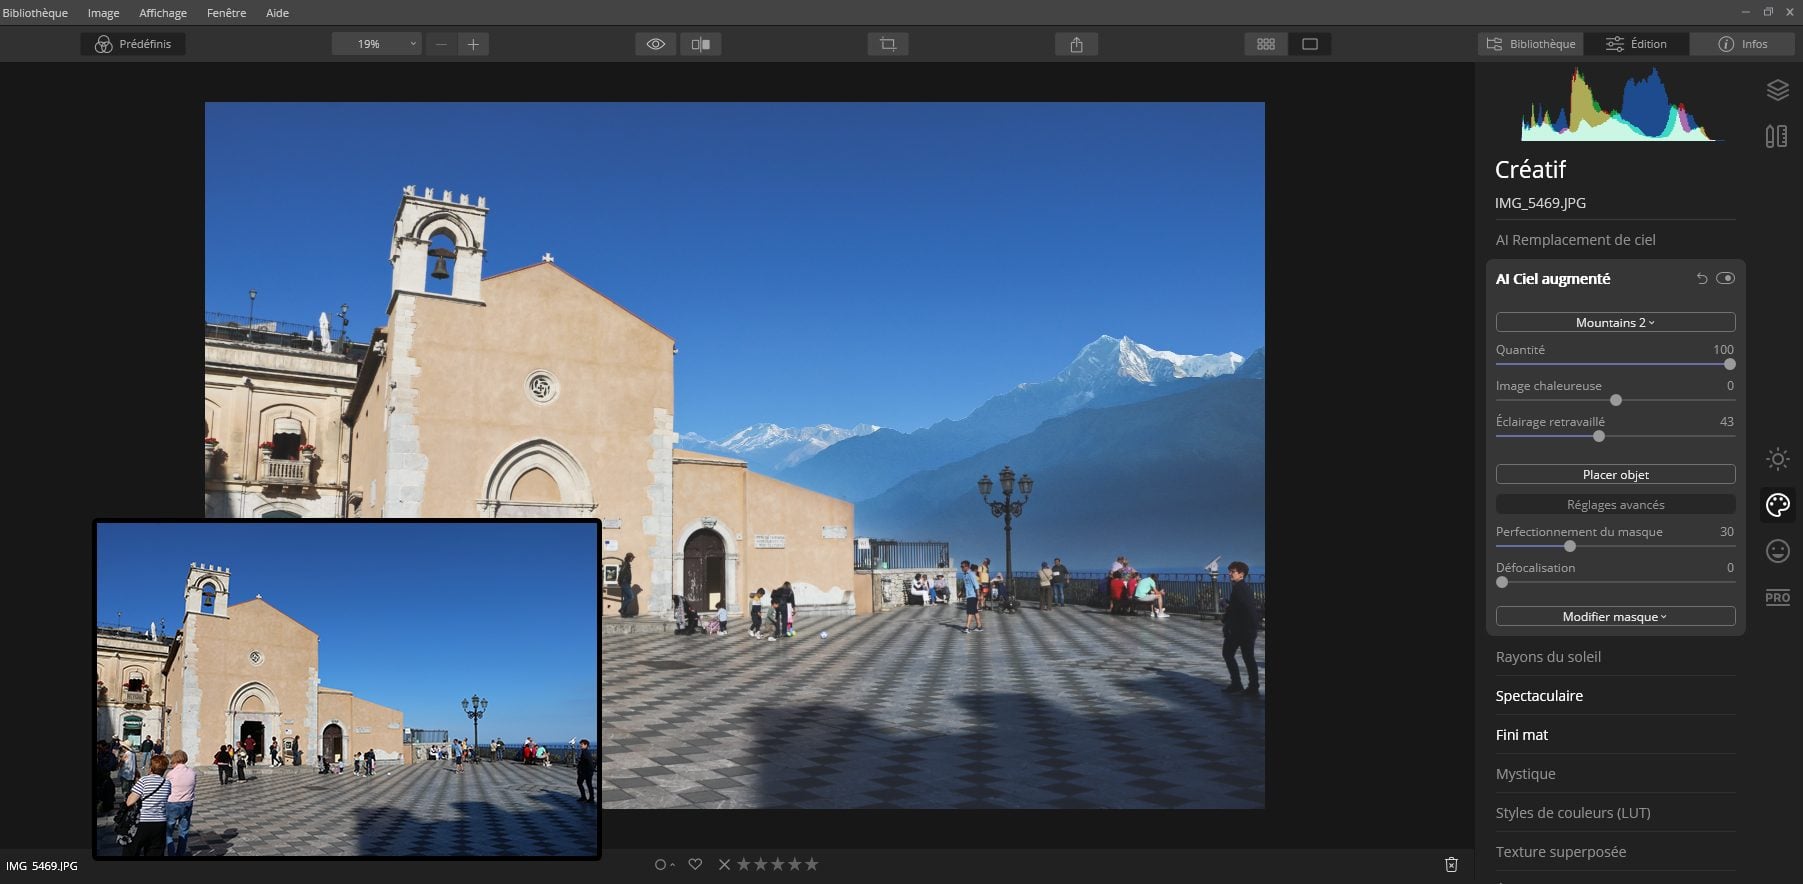
Task: Switch to single image view
Action: [1310, 44]
